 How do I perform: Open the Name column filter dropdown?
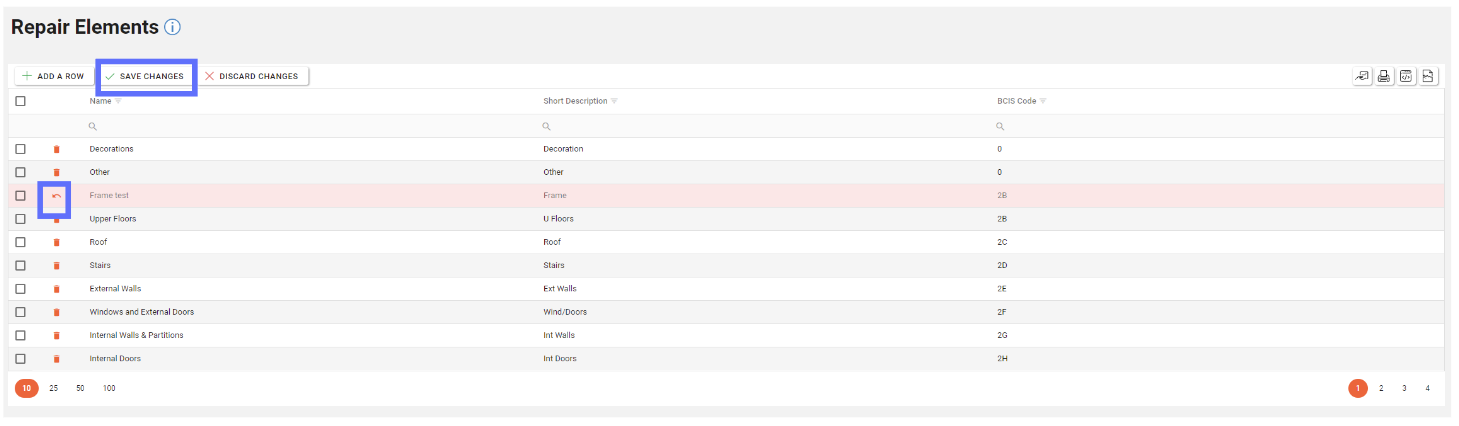click(x=118, y=101)
